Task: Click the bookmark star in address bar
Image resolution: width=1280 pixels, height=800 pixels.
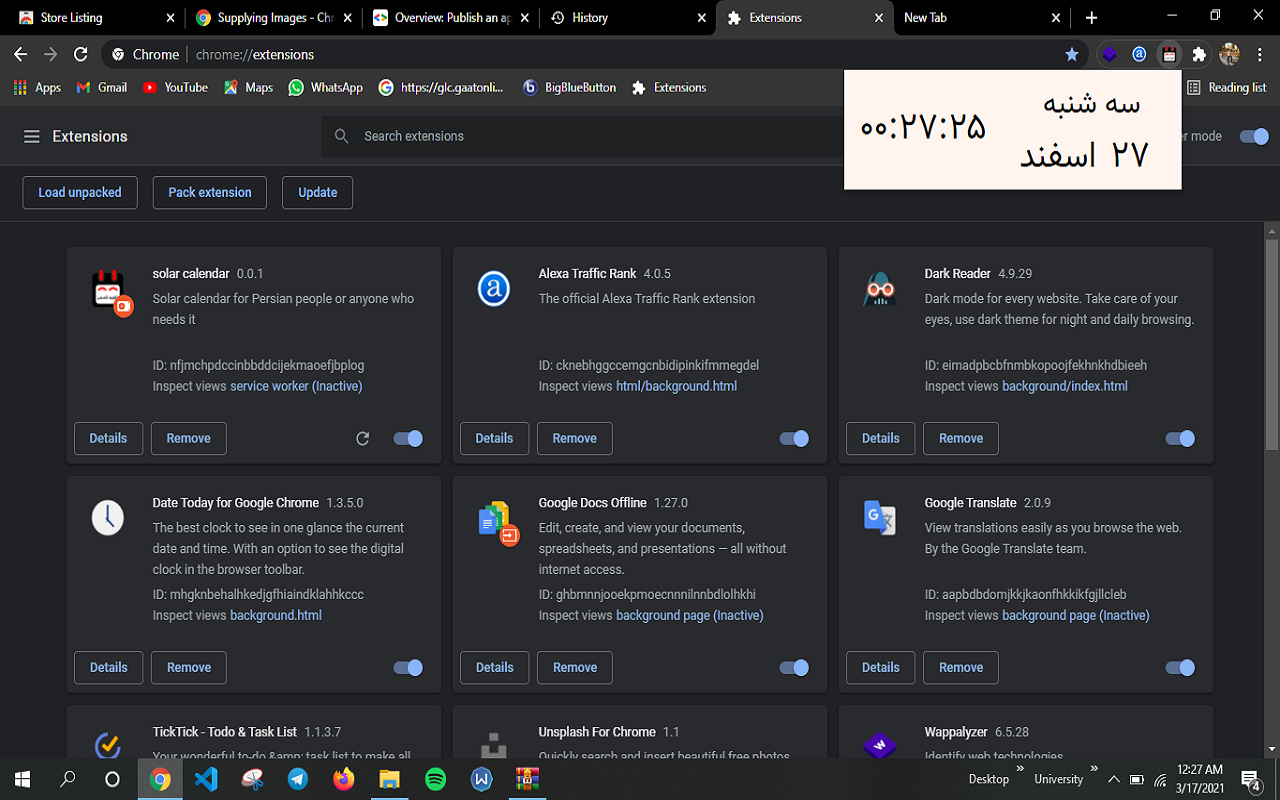Action: (1072, 54)
